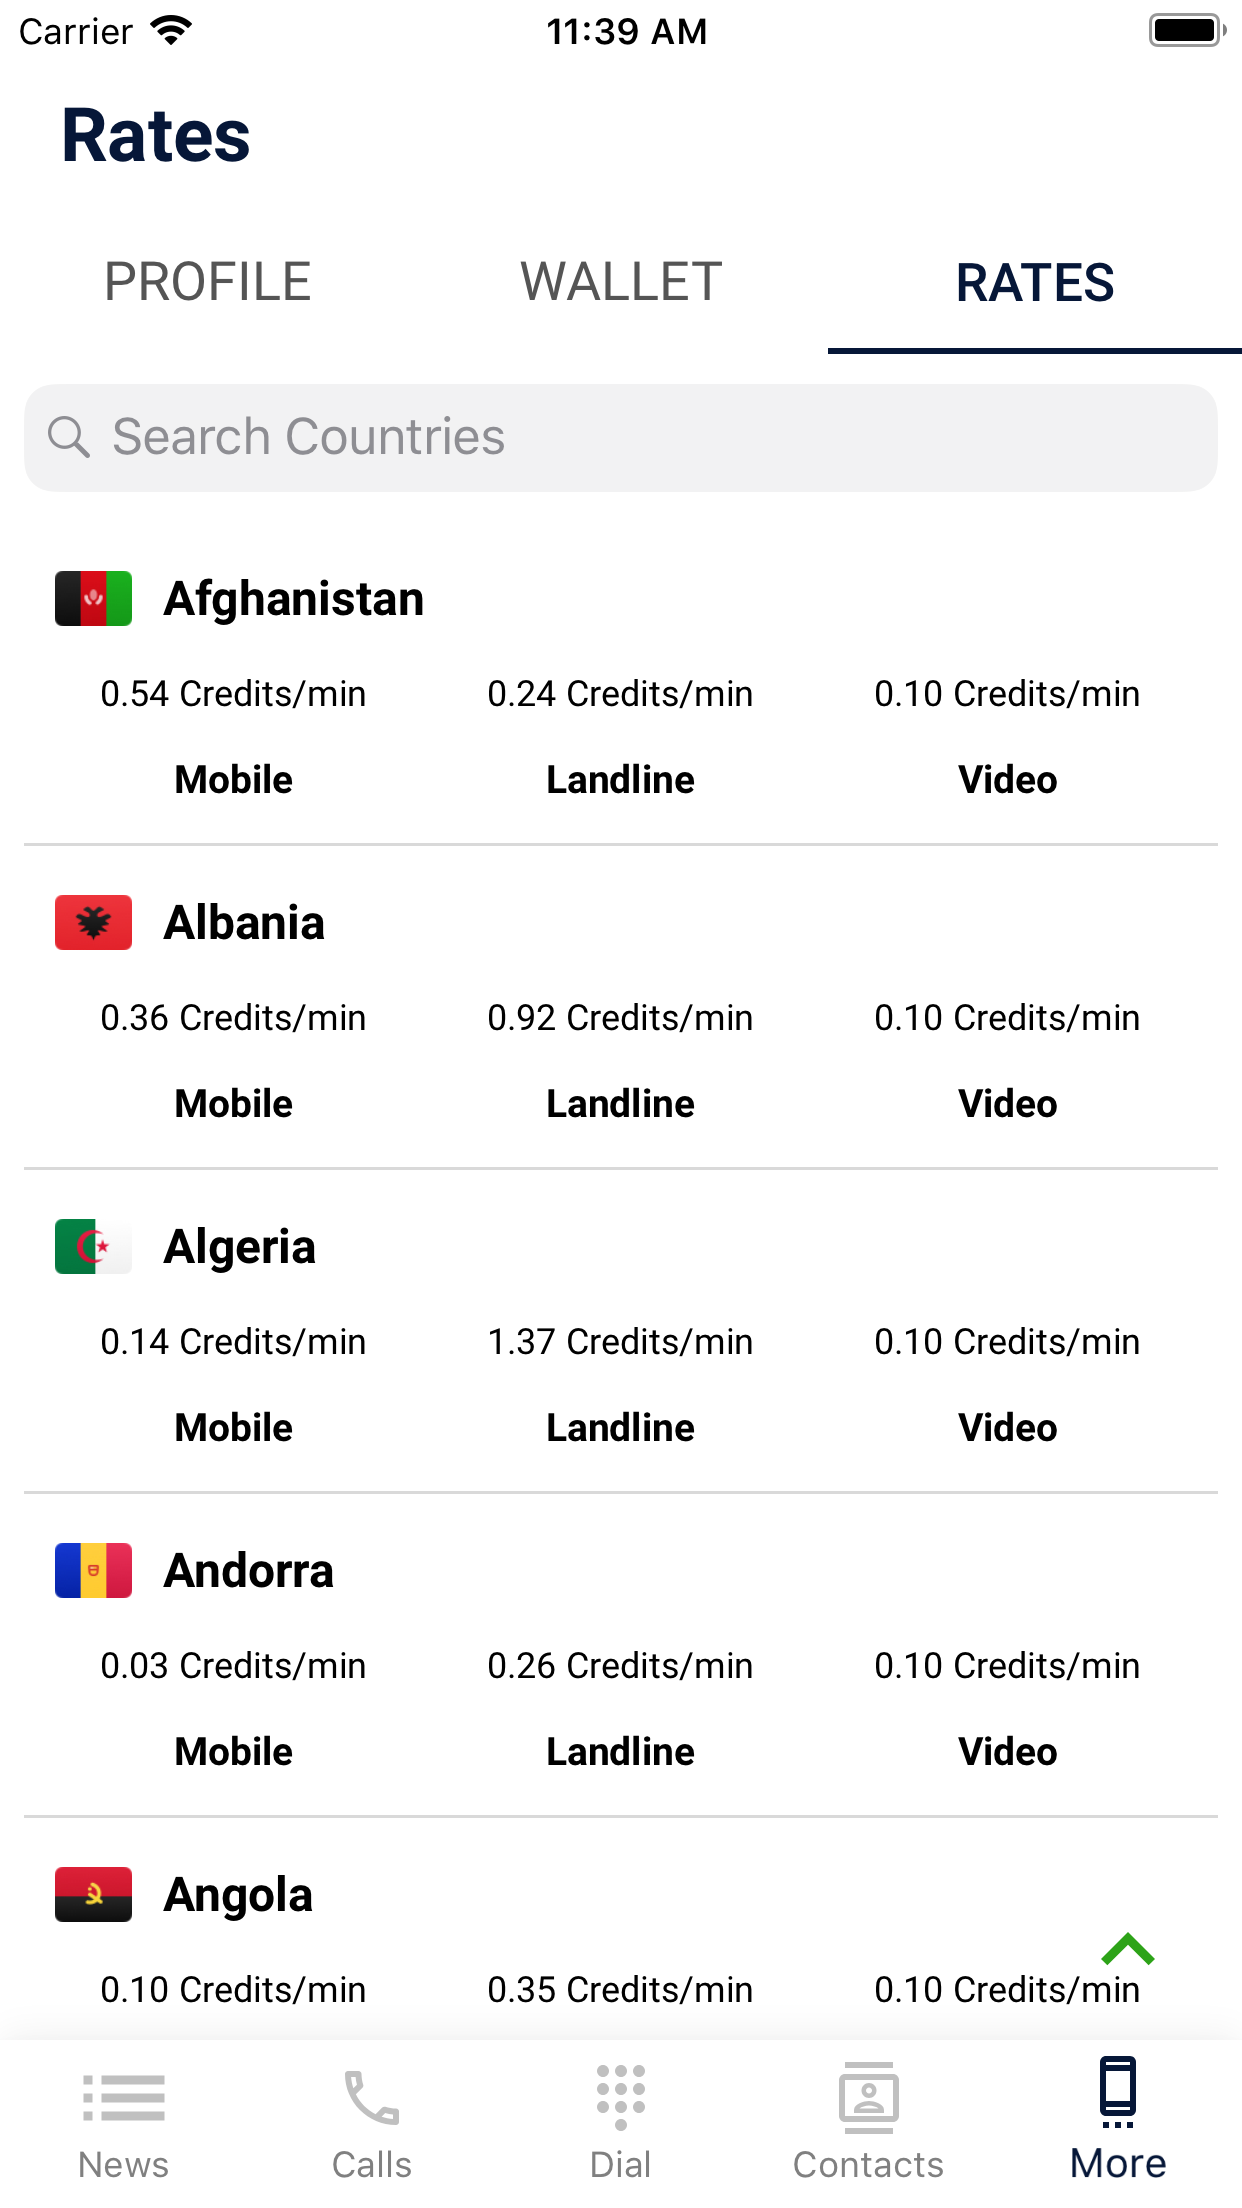Select the RATES tab
The image size is (1242, 2208).
click(x=1035, y=282)
